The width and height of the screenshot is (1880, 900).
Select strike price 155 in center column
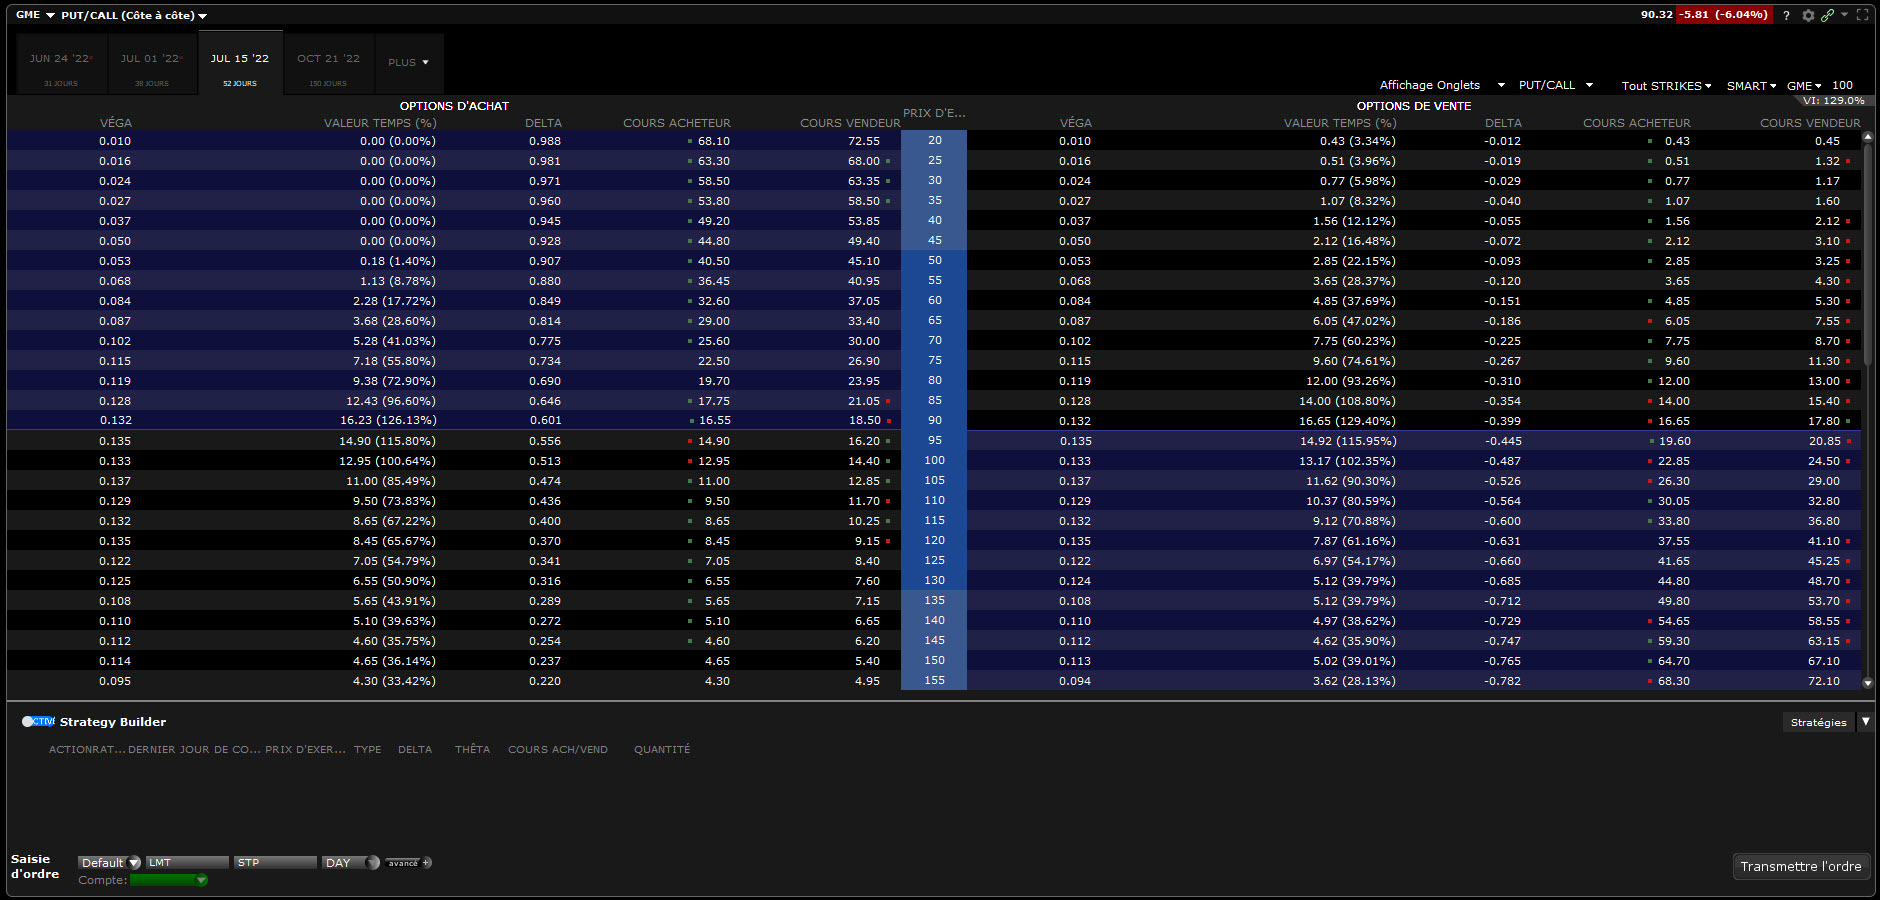[x=934, y=680]
